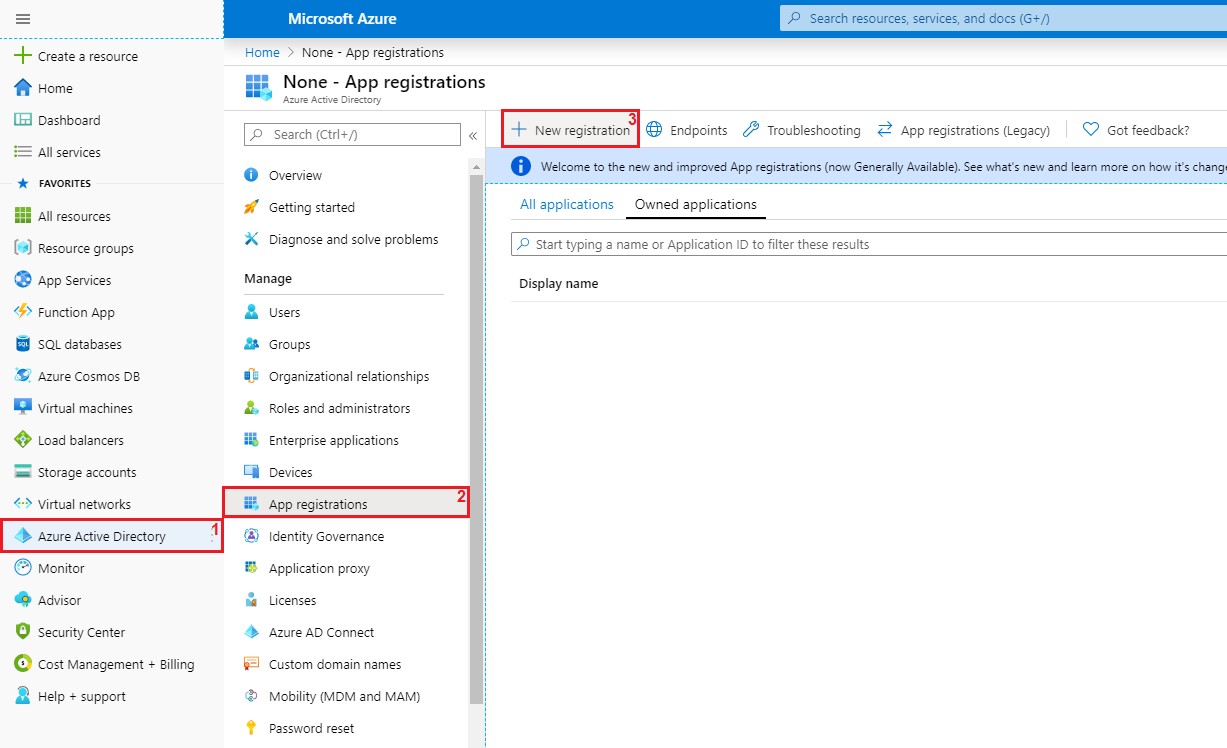Click the Cost Management + Billing icon
The height and width of the screenshot is (748, 1227).
point(23,664)
